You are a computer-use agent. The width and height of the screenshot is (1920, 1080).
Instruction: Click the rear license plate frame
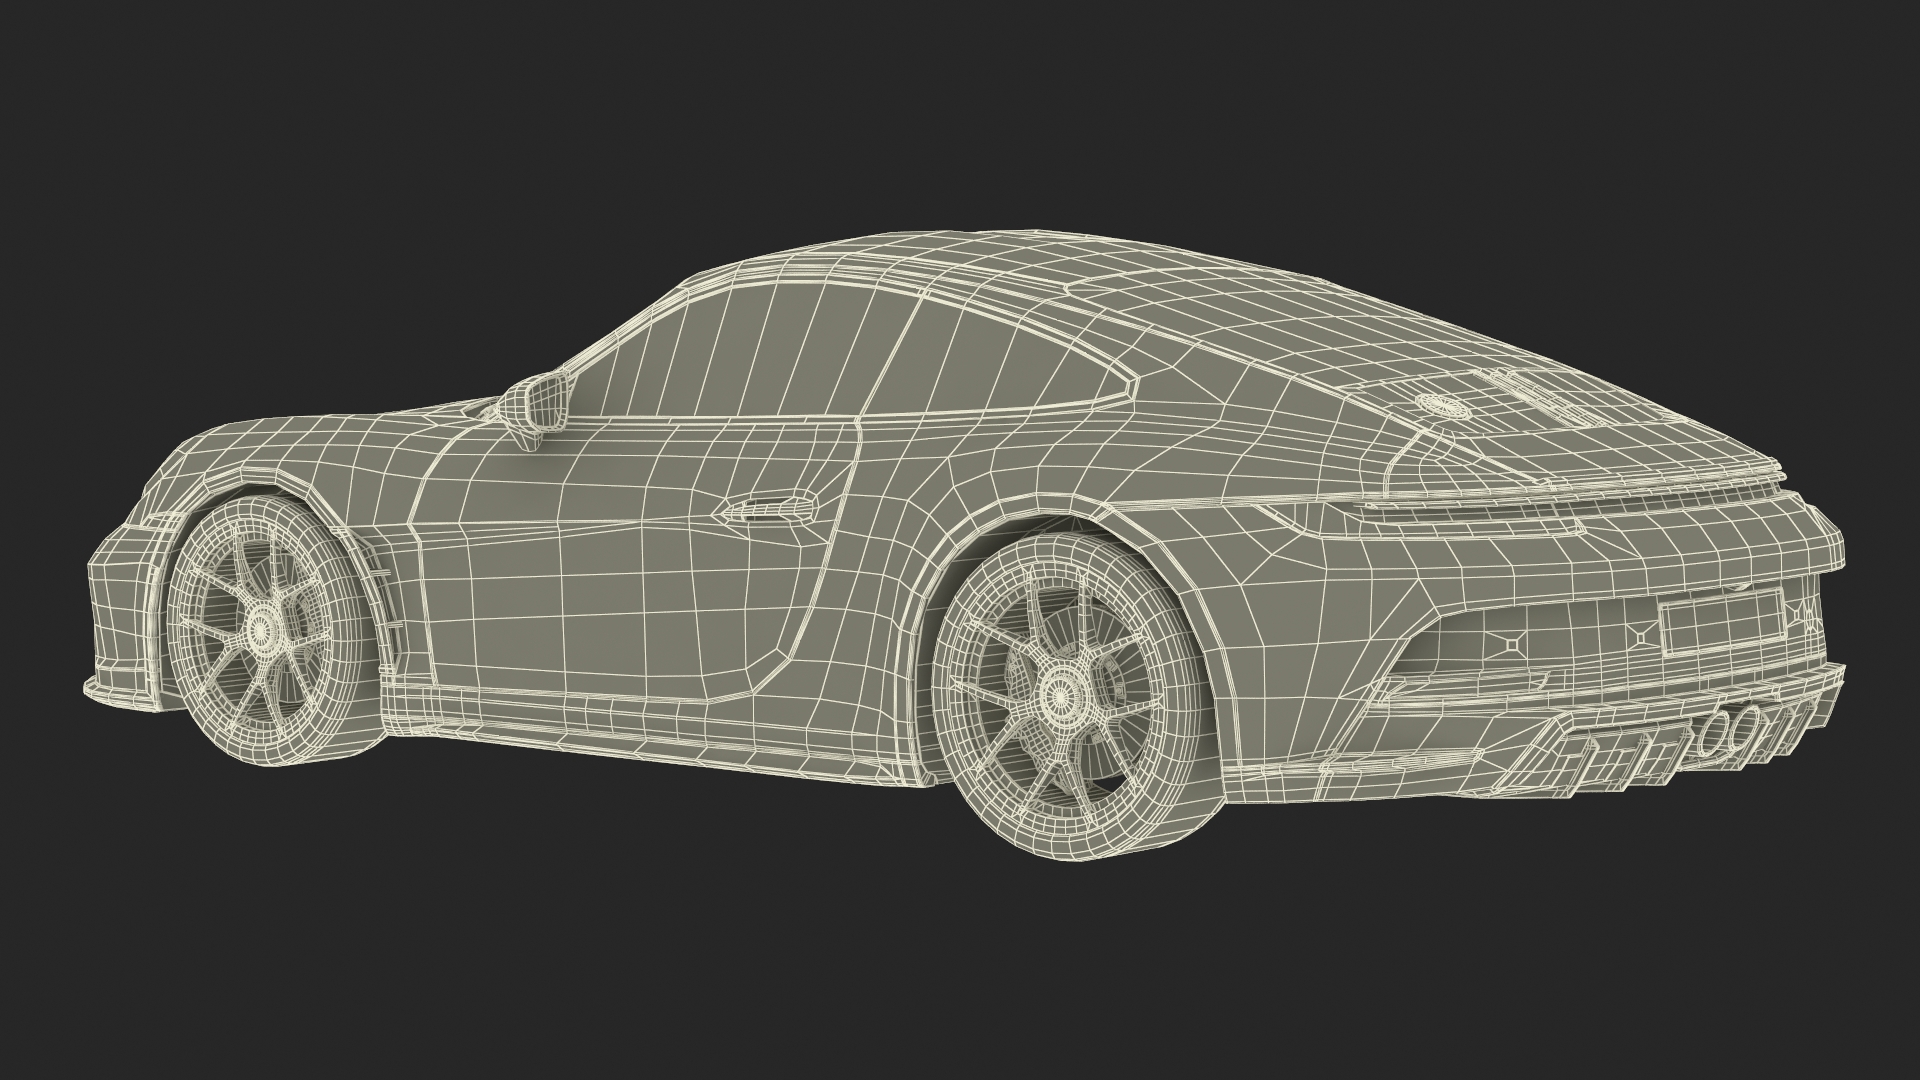[x=1722, y=623]
